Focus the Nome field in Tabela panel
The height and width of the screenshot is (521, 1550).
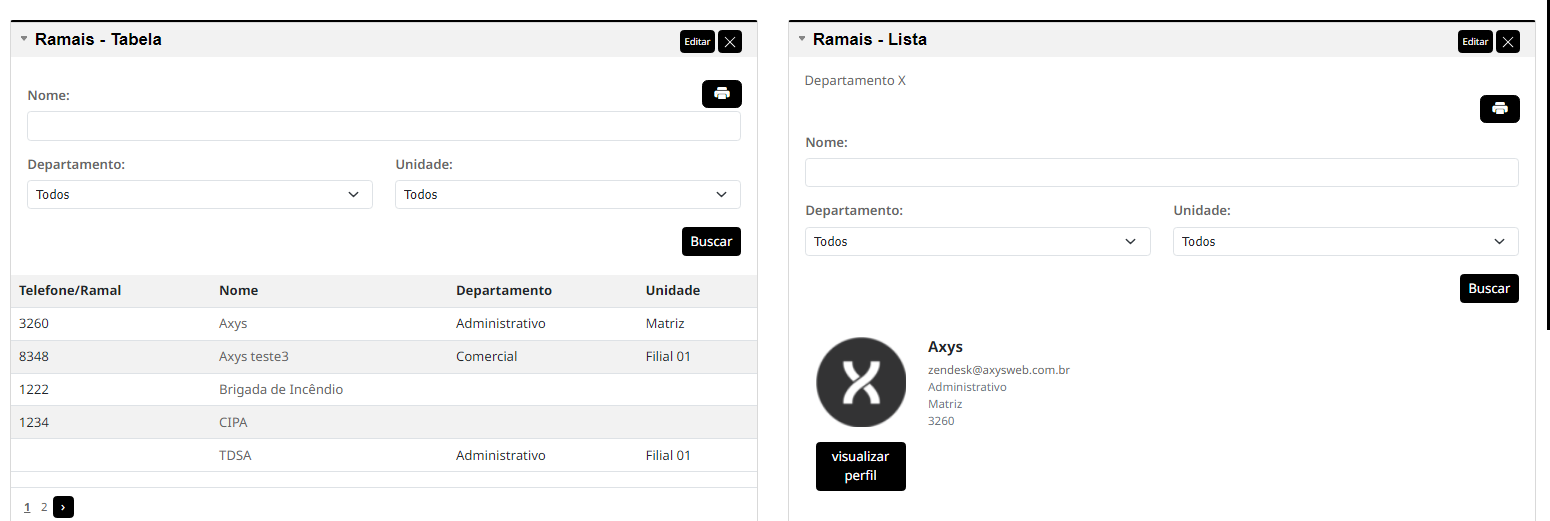[x=384, y=126]
